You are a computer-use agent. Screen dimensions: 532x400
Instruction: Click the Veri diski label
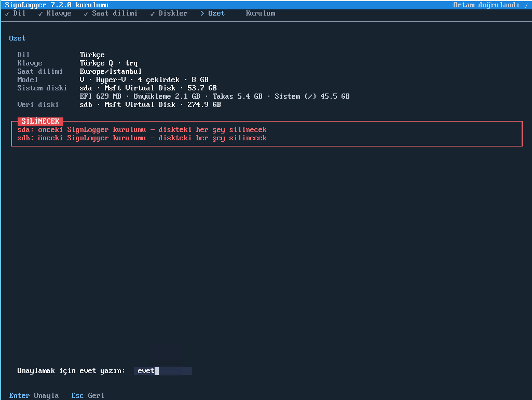(38, 105)
